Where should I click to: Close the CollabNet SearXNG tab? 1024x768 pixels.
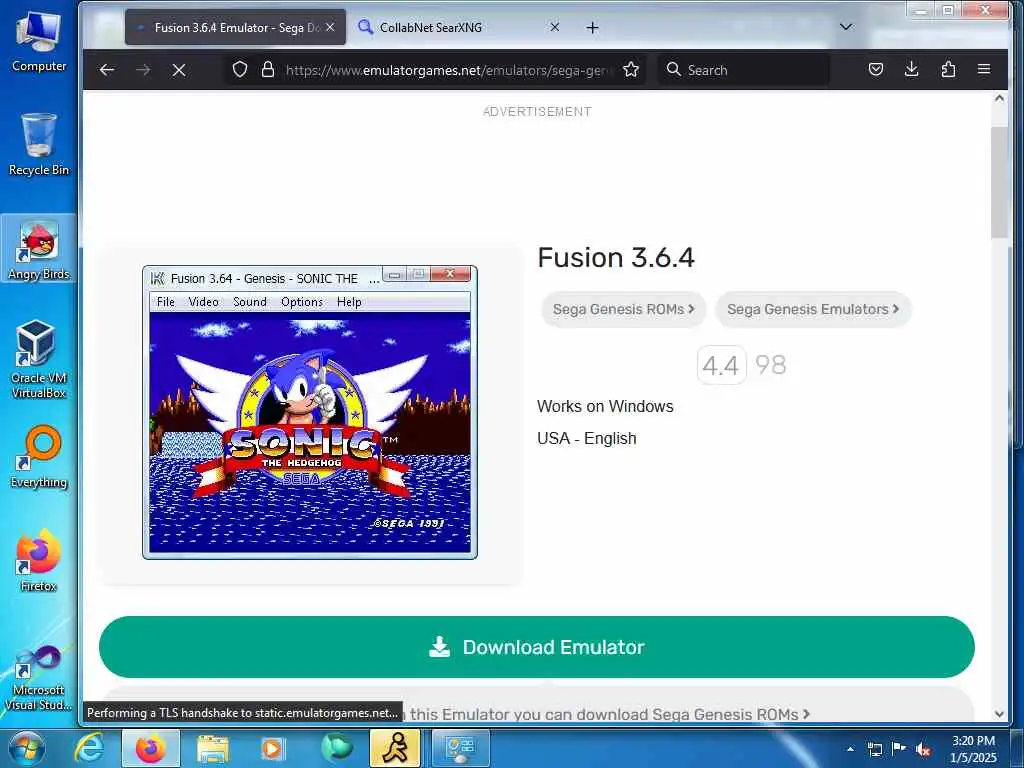(x=554, y=27)
